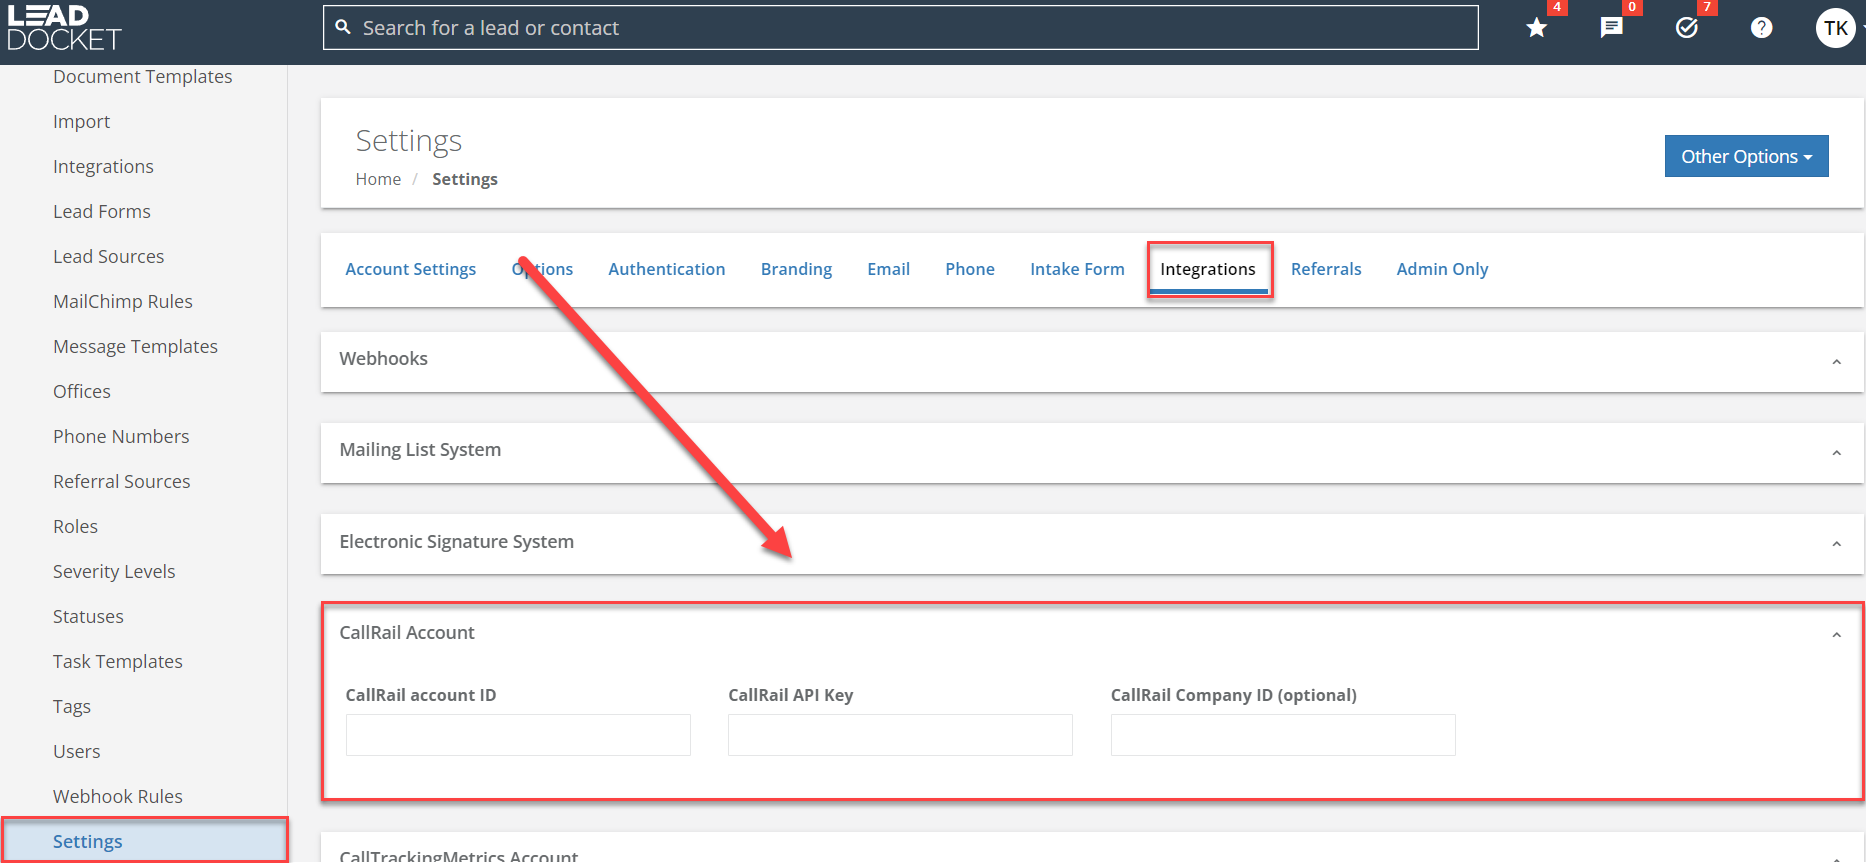The height and width of the screenshot is (863, 1866).
Task: Collapse the Webhooks section chevron
Action: click(x=1836, y=361)
